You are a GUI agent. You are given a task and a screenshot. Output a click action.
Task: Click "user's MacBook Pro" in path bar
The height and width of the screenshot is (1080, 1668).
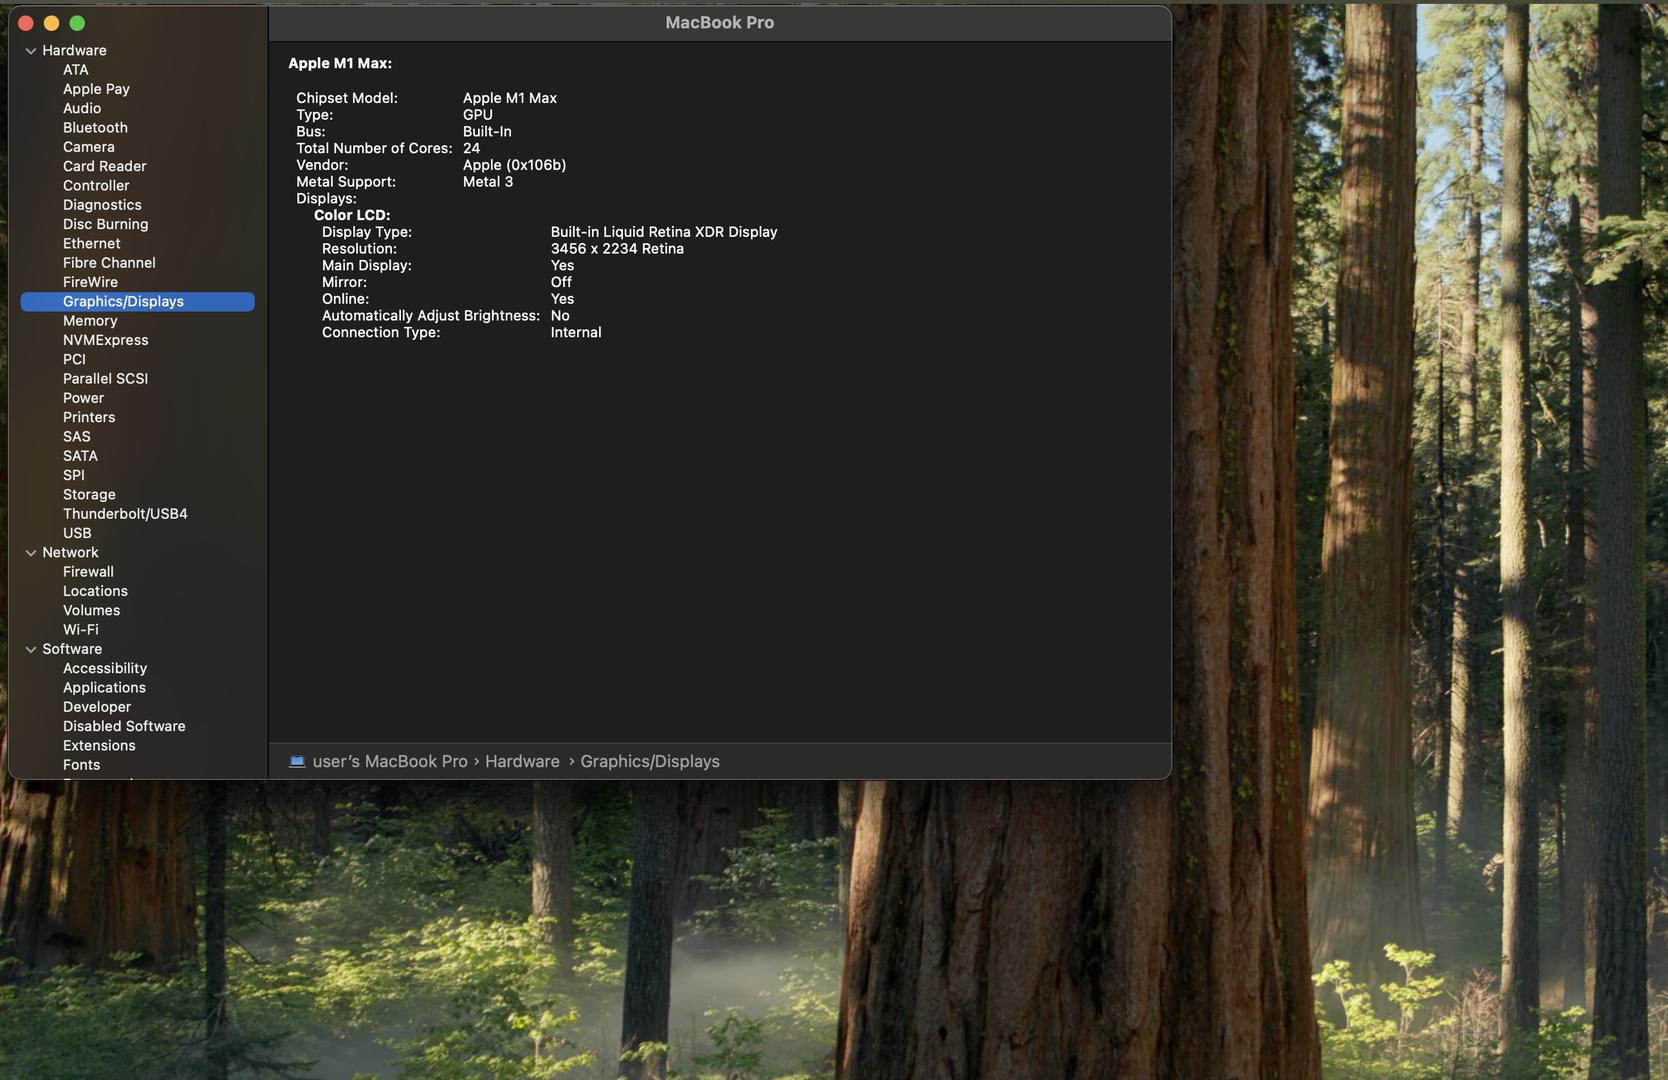pos(390,762)
